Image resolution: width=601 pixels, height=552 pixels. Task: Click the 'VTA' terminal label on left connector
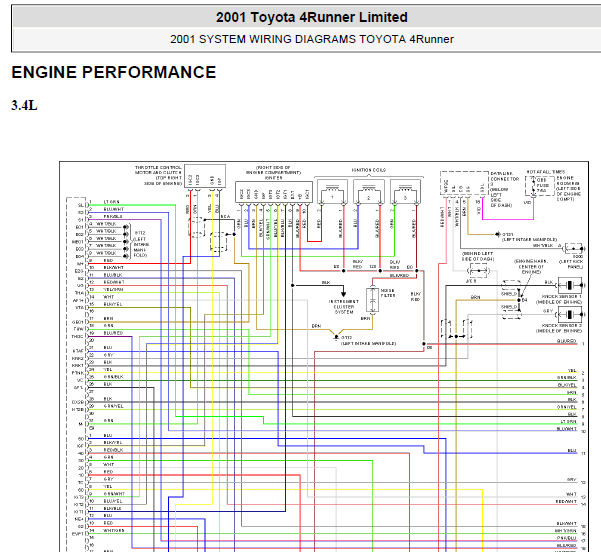click(79, 307)
